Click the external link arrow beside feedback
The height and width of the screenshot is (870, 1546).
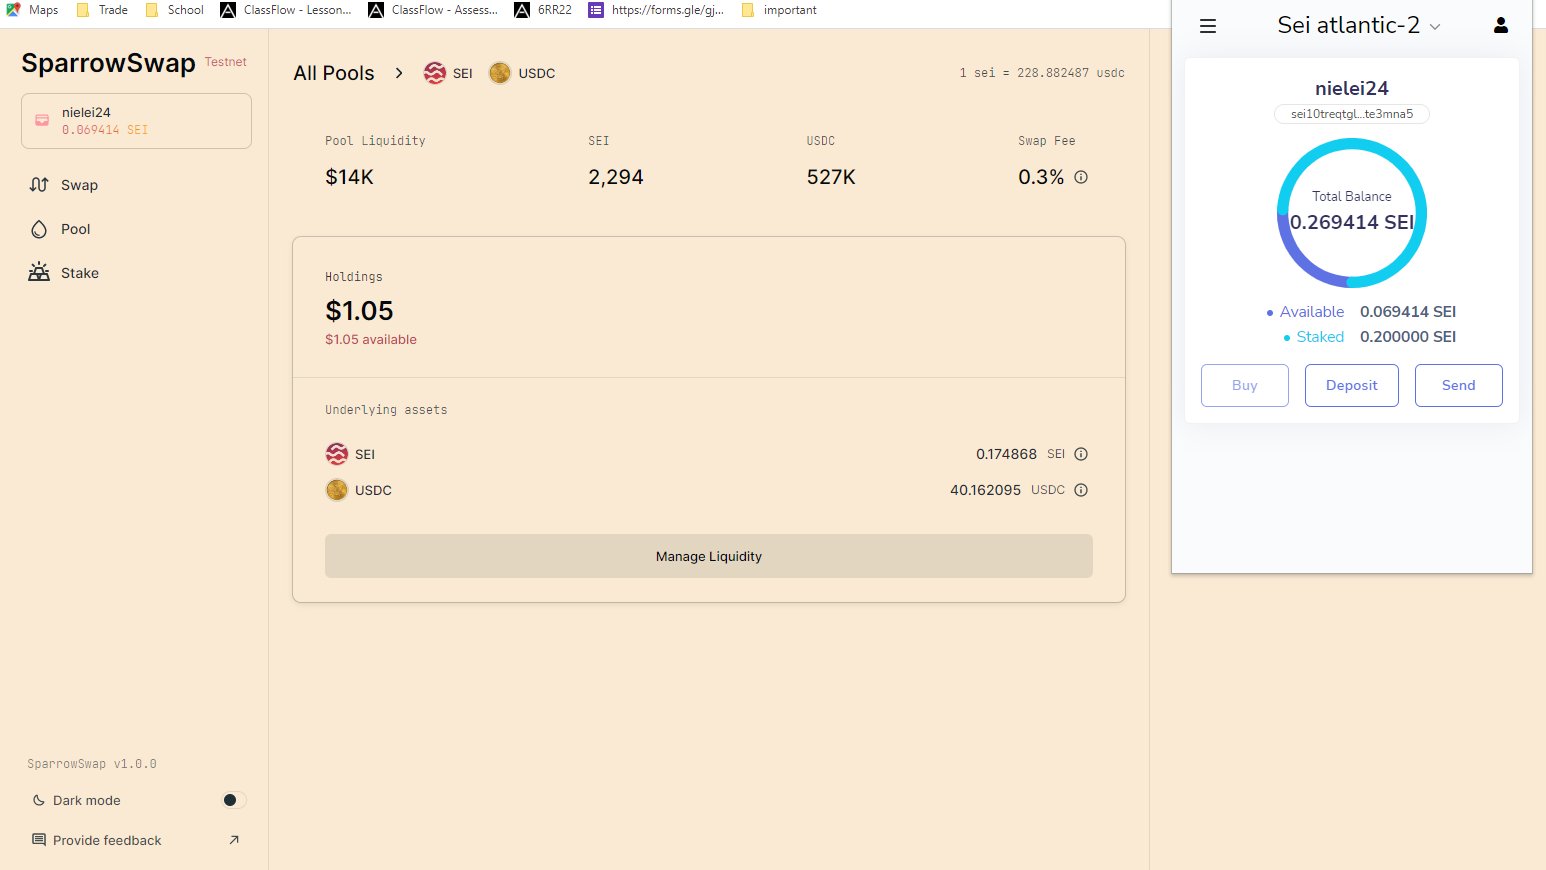pyautogui.click(x=234, y=840)
